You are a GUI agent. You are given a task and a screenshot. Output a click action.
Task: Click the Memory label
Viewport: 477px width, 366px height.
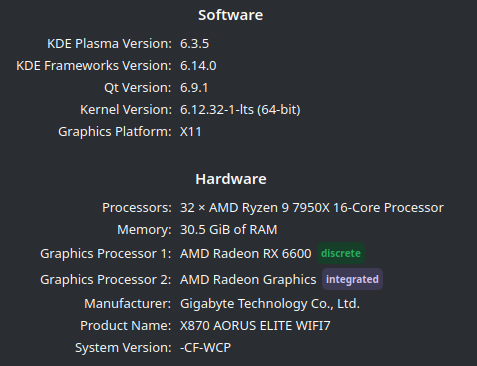pos(144,230)
